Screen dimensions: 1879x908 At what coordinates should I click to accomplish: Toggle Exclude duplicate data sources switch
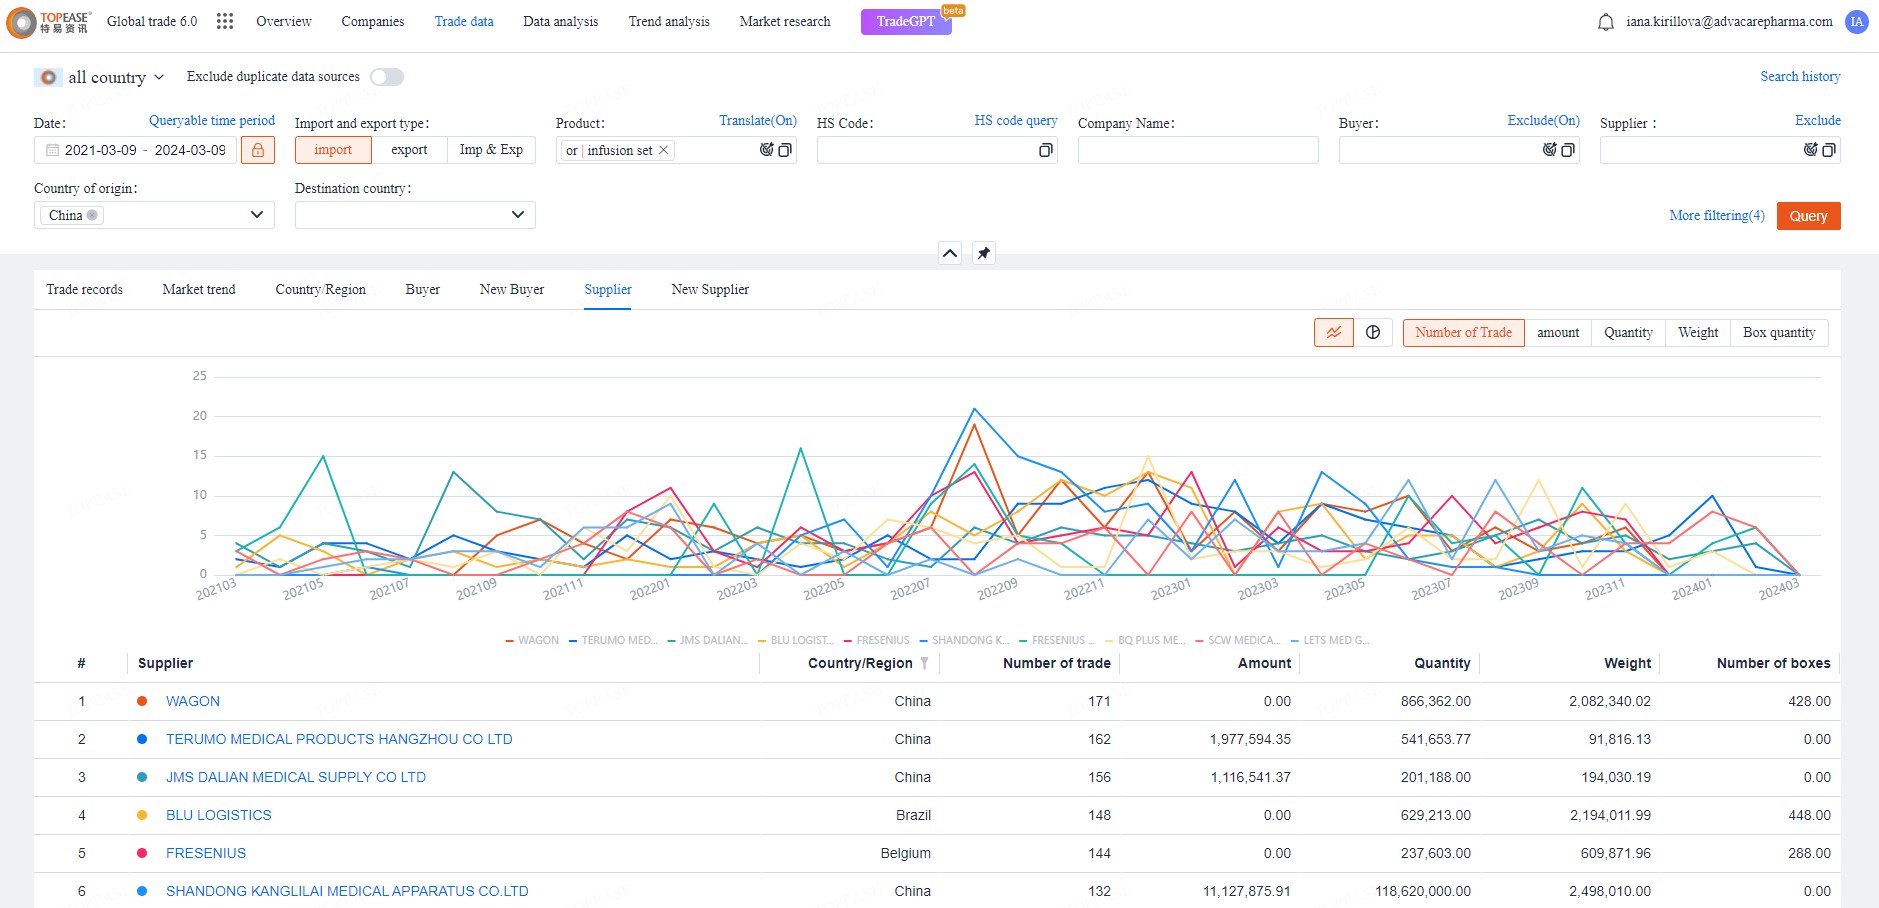pyautogui.click(x=387, y=77)
